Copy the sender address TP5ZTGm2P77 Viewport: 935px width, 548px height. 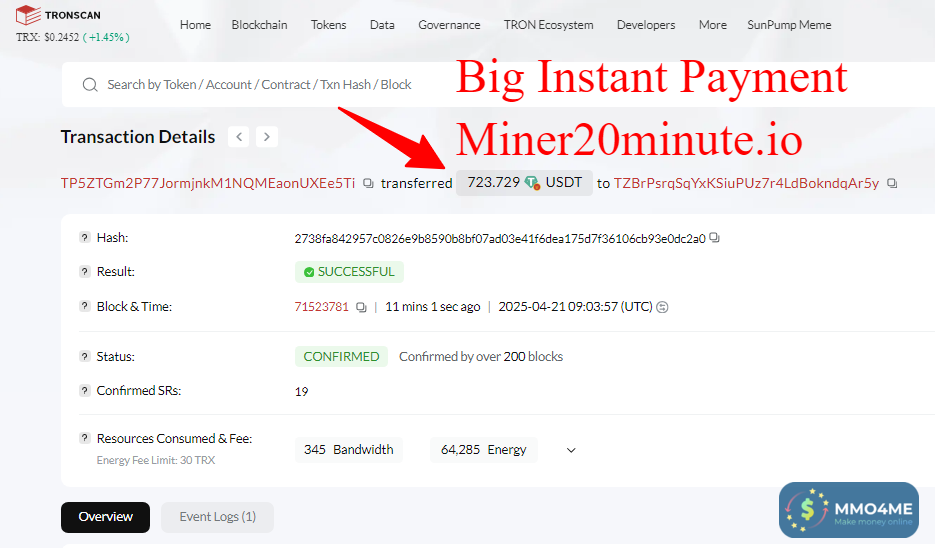[x=369, y=183]
